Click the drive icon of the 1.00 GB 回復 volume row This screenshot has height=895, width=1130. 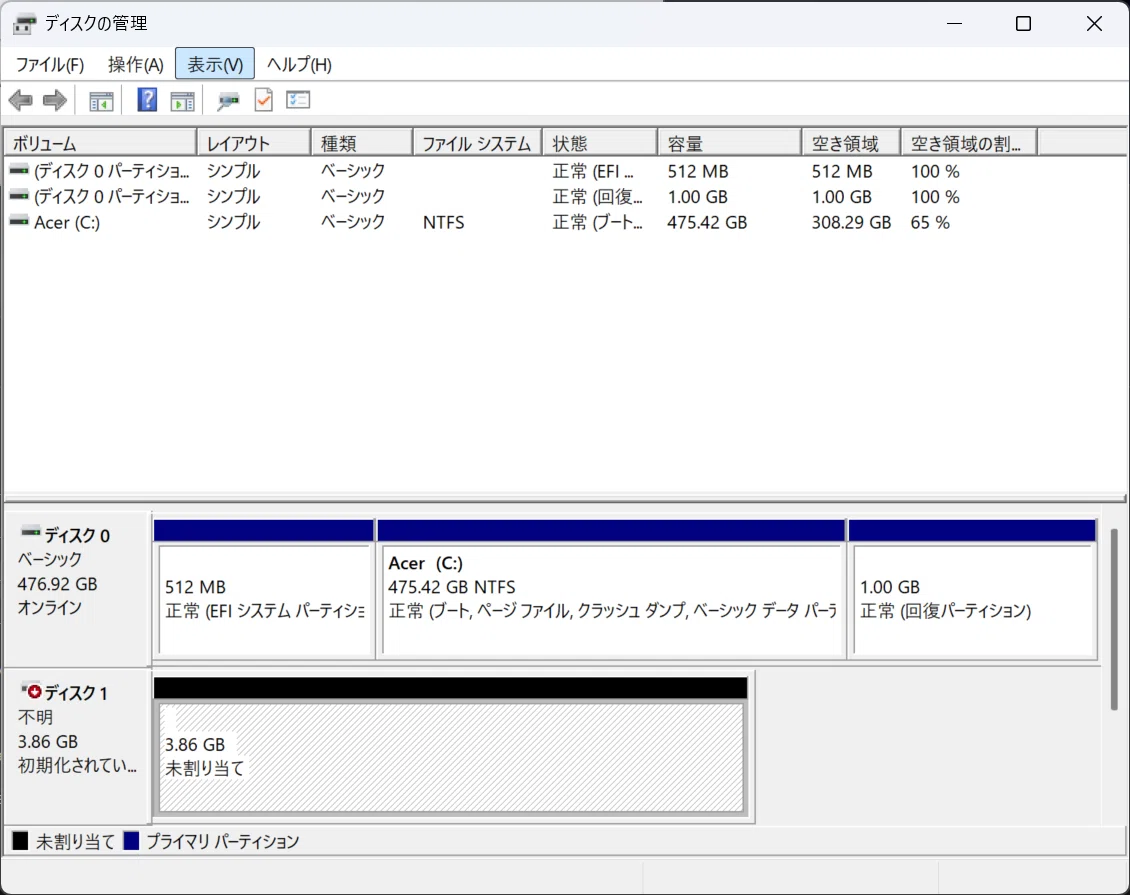19,196
